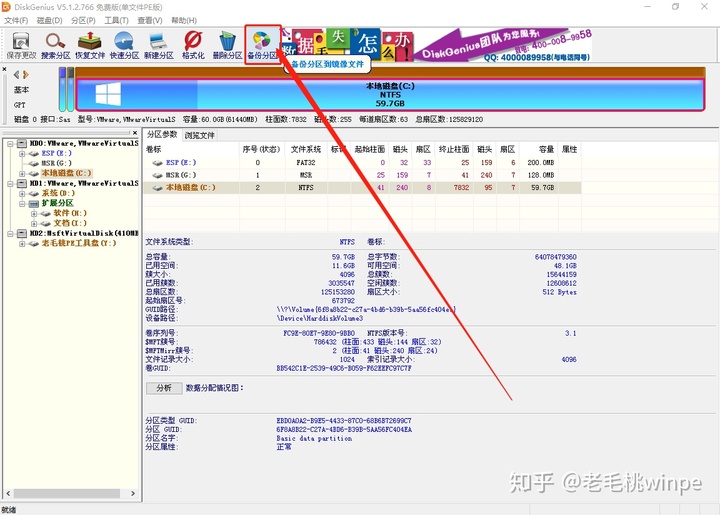Expand 本地磁盘(C:) in the tree
720x515 pixels.
(22, 174)
